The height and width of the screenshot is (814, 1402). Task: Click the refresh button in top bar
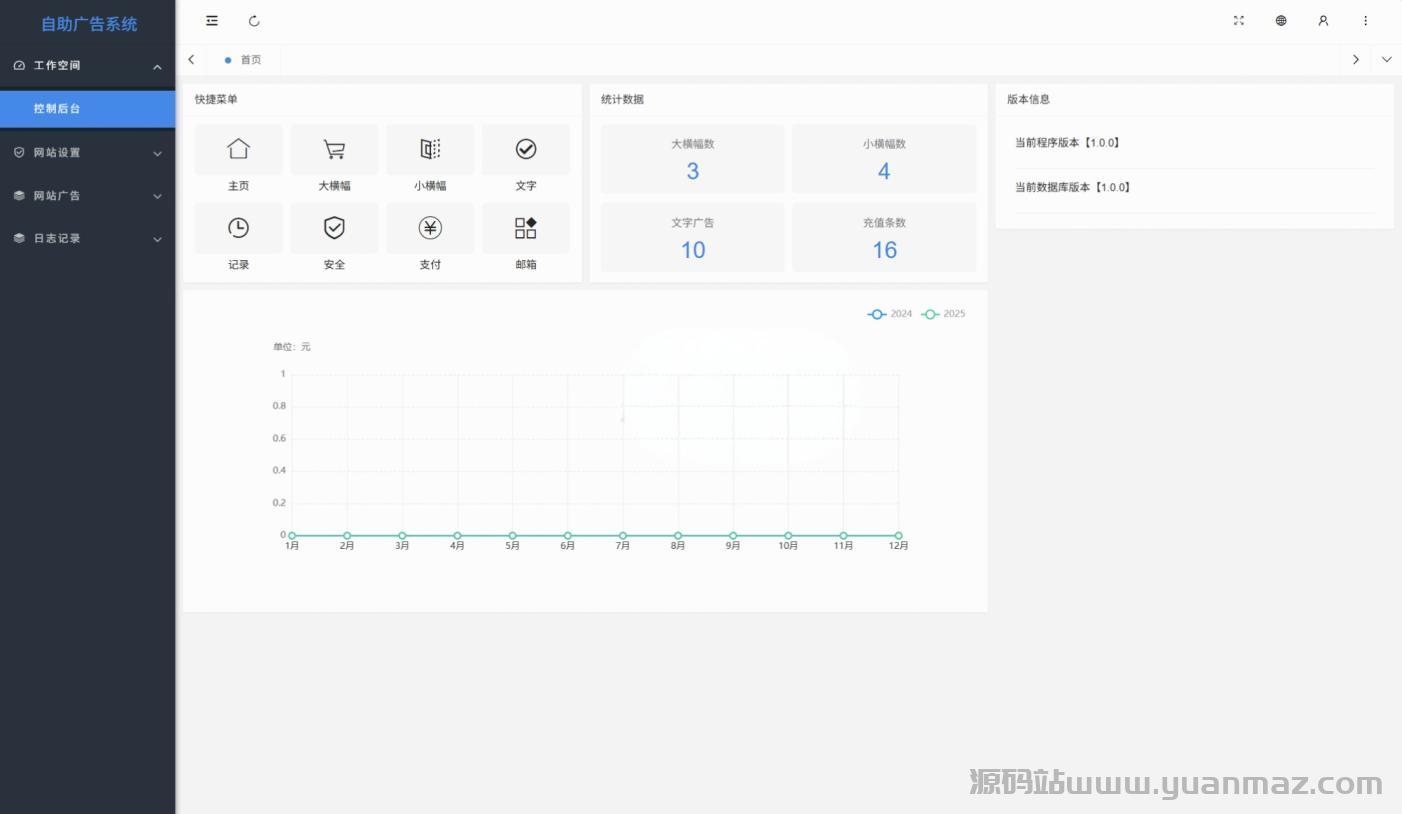[254, 21]
